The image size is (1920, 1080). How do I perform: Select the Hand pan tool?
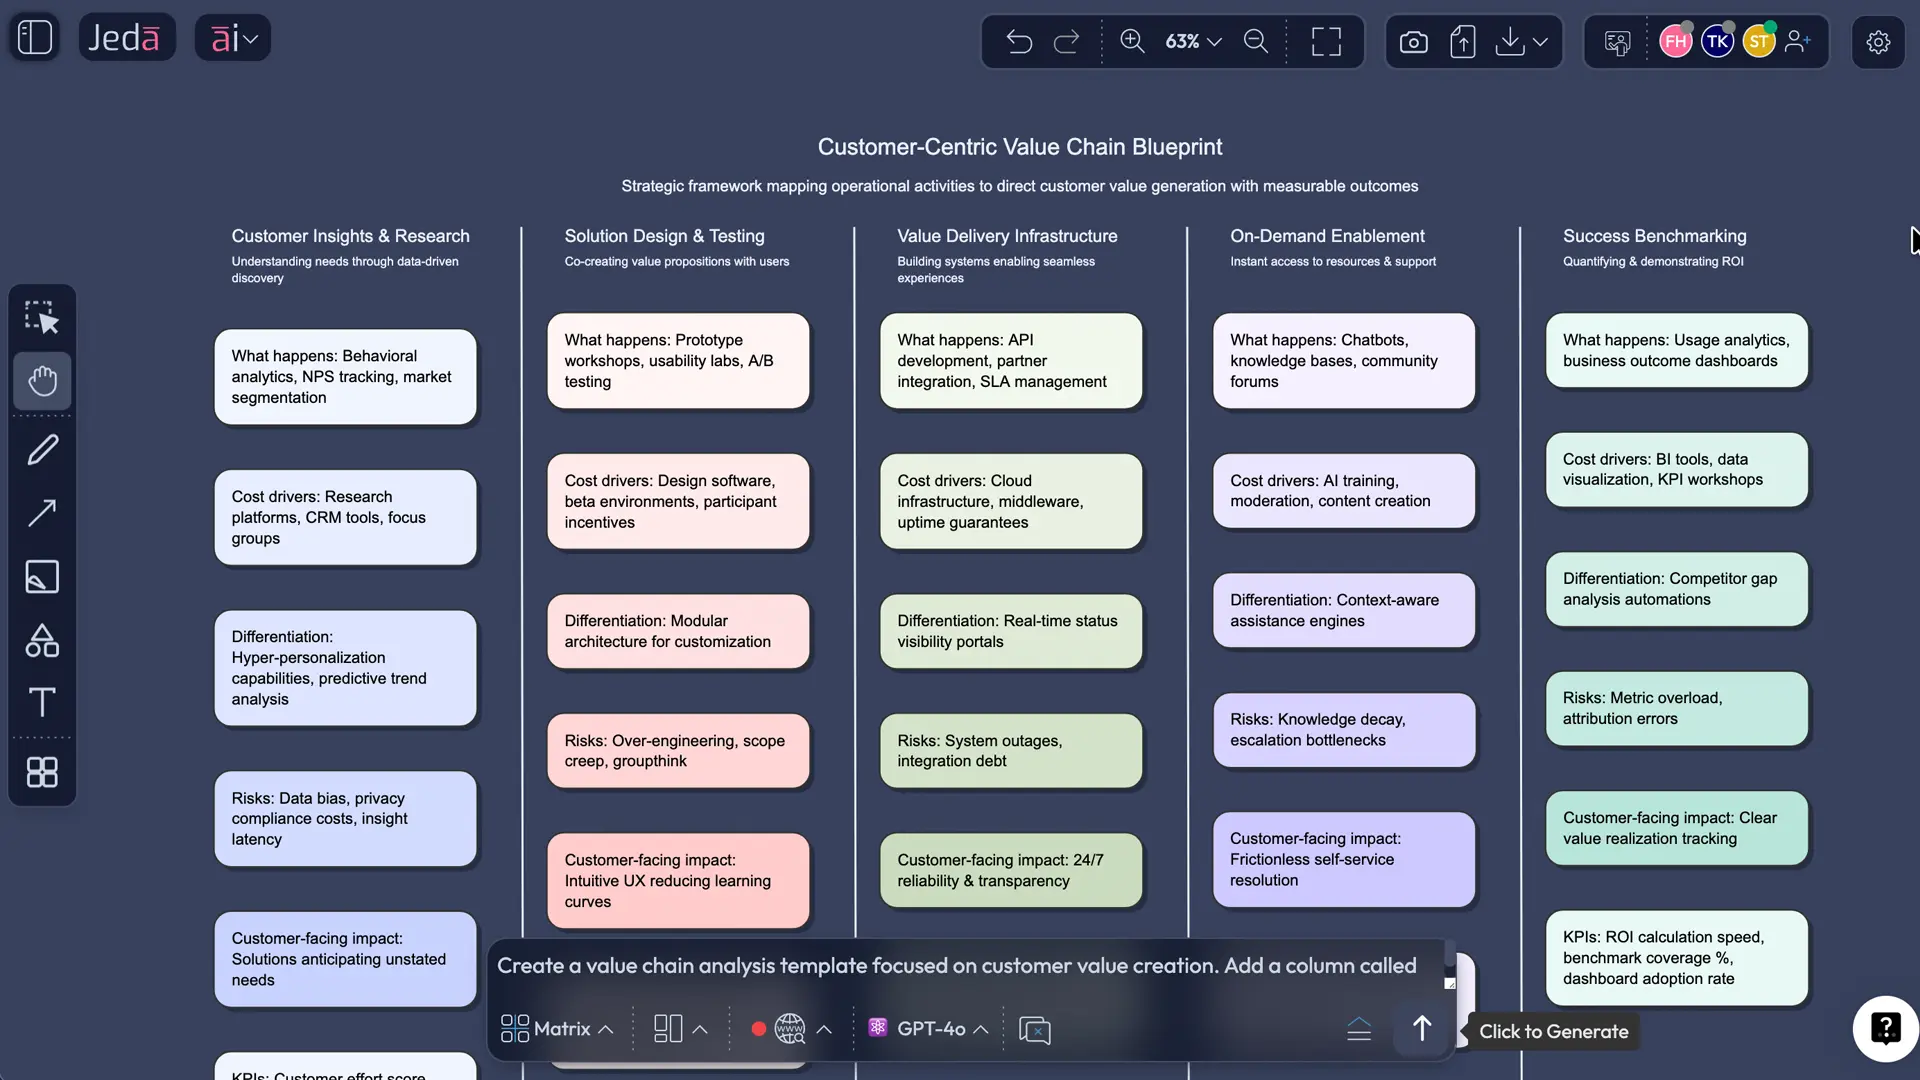point(42,381)
